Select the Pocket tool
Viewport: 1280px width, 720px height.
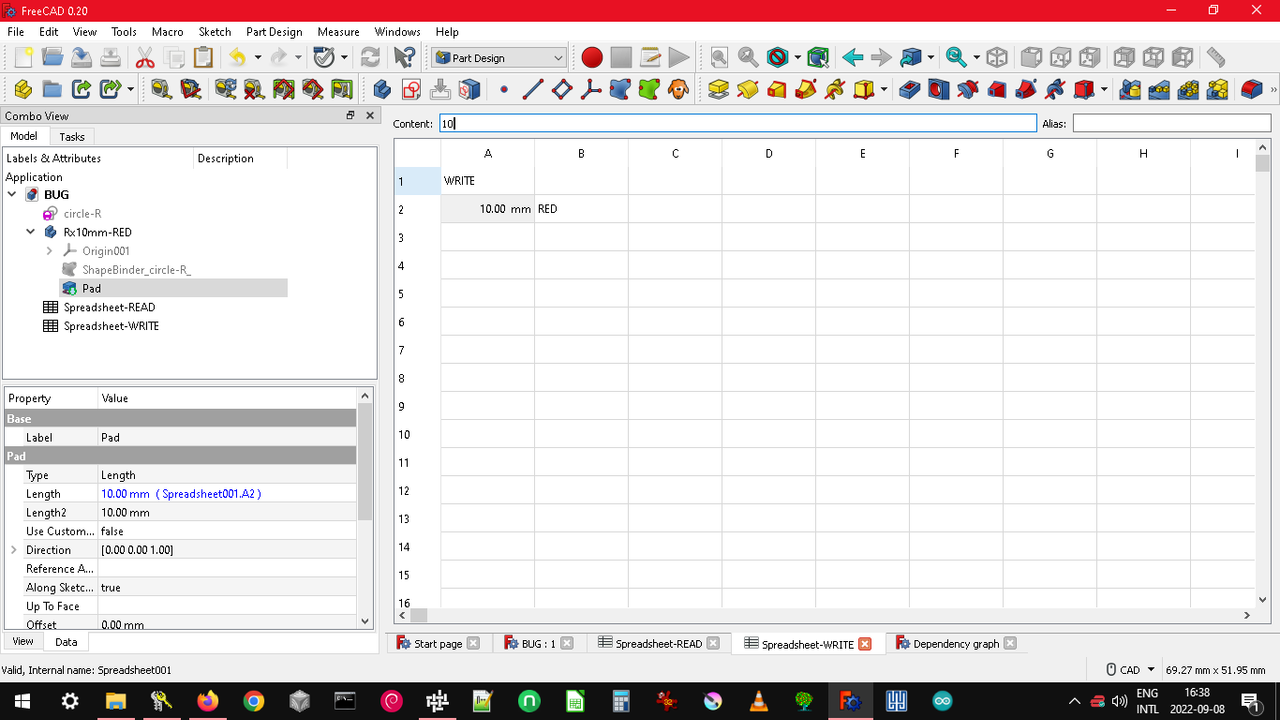910,89
